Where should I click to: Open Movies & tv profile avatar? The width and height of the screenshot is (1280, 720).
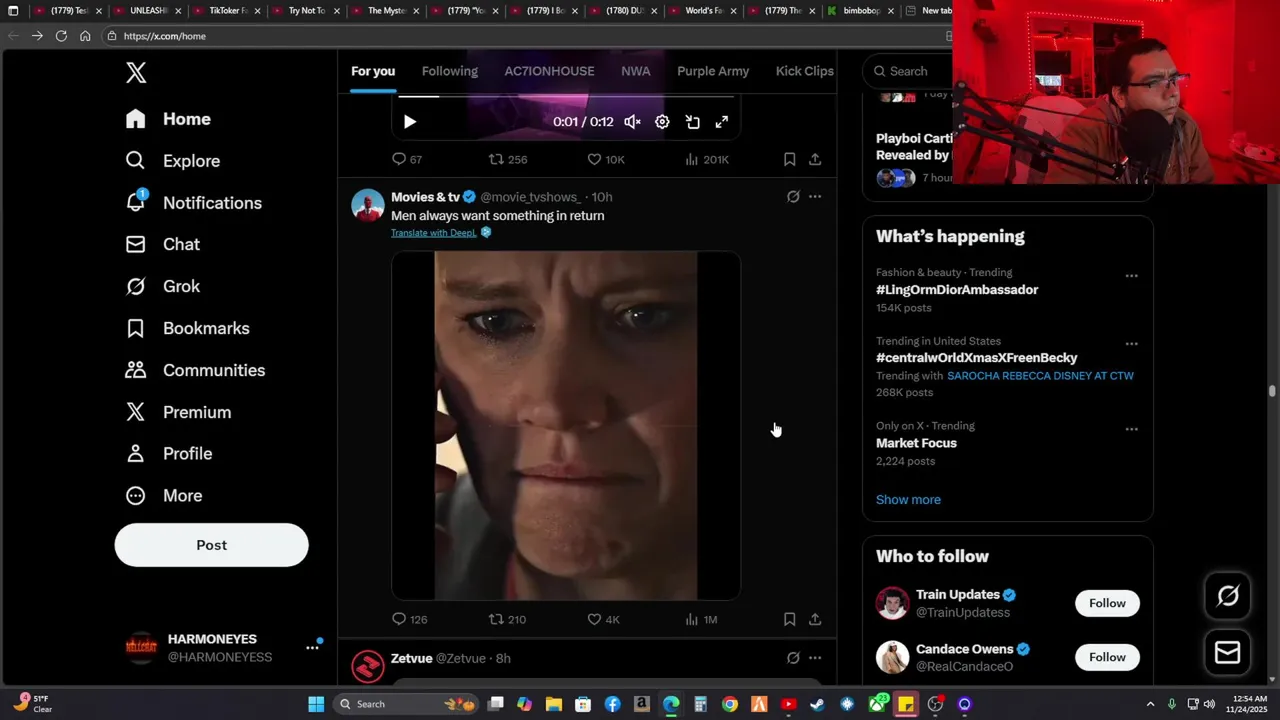(368, 205)
